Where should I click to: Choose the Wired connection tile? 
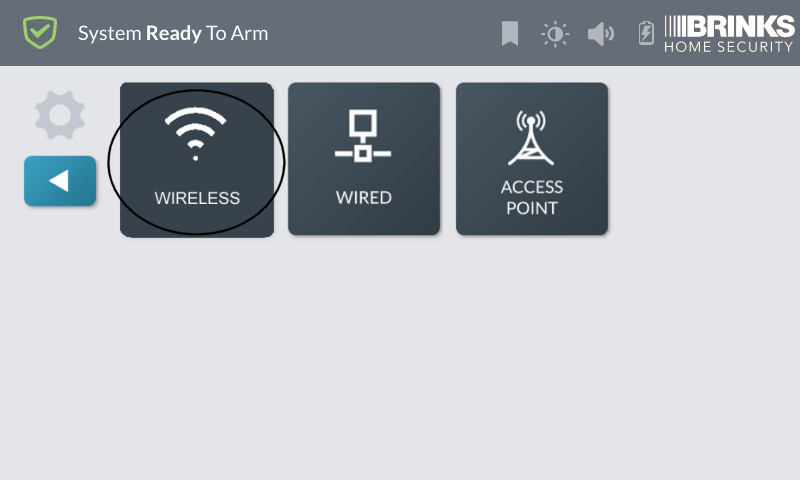tap(364, 159)
